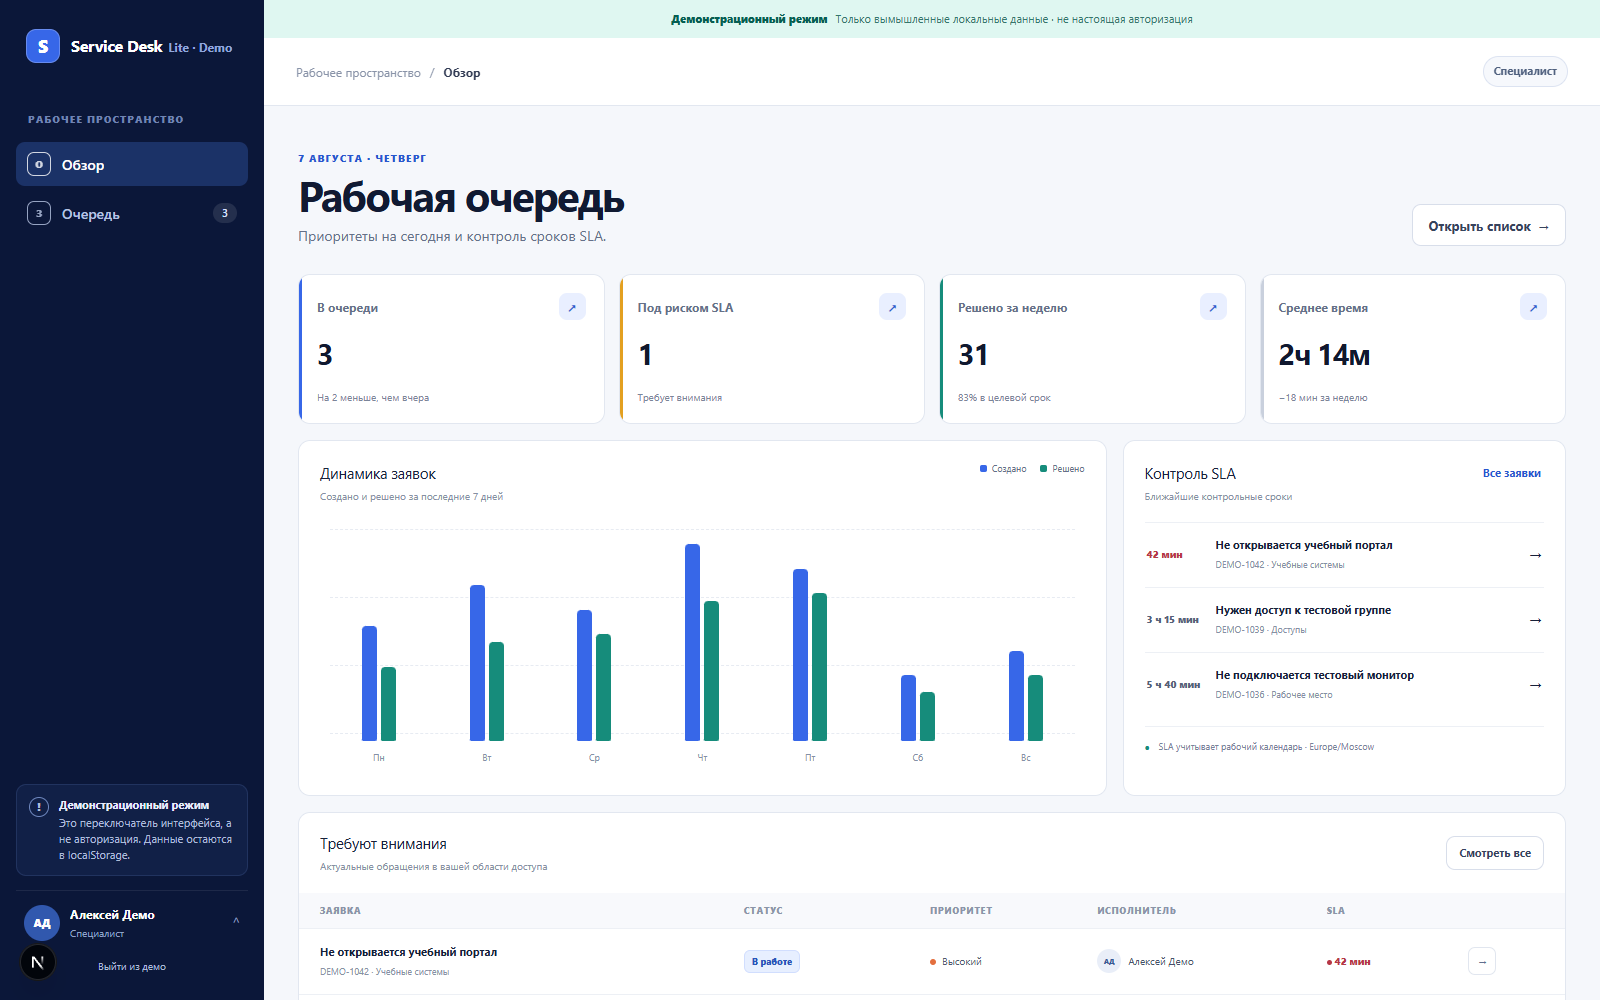Click the 'Высокий' priority cell

(956, 961)
